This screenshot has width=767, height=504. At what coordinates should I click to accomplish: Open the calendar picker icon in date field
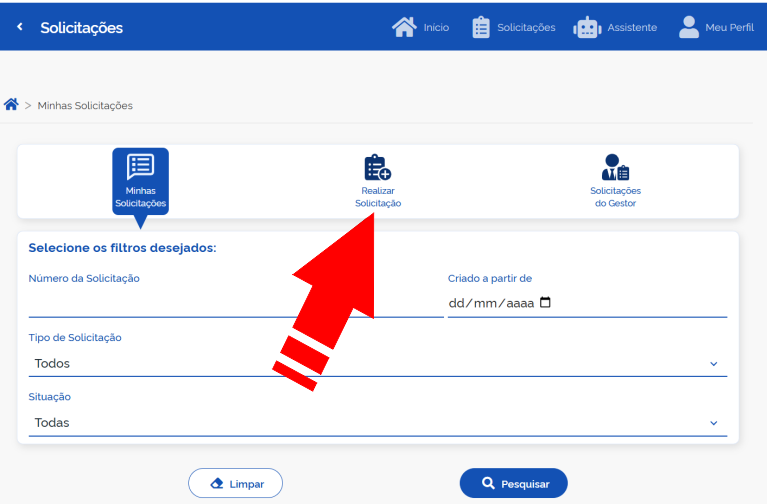(x=545, y=303)
